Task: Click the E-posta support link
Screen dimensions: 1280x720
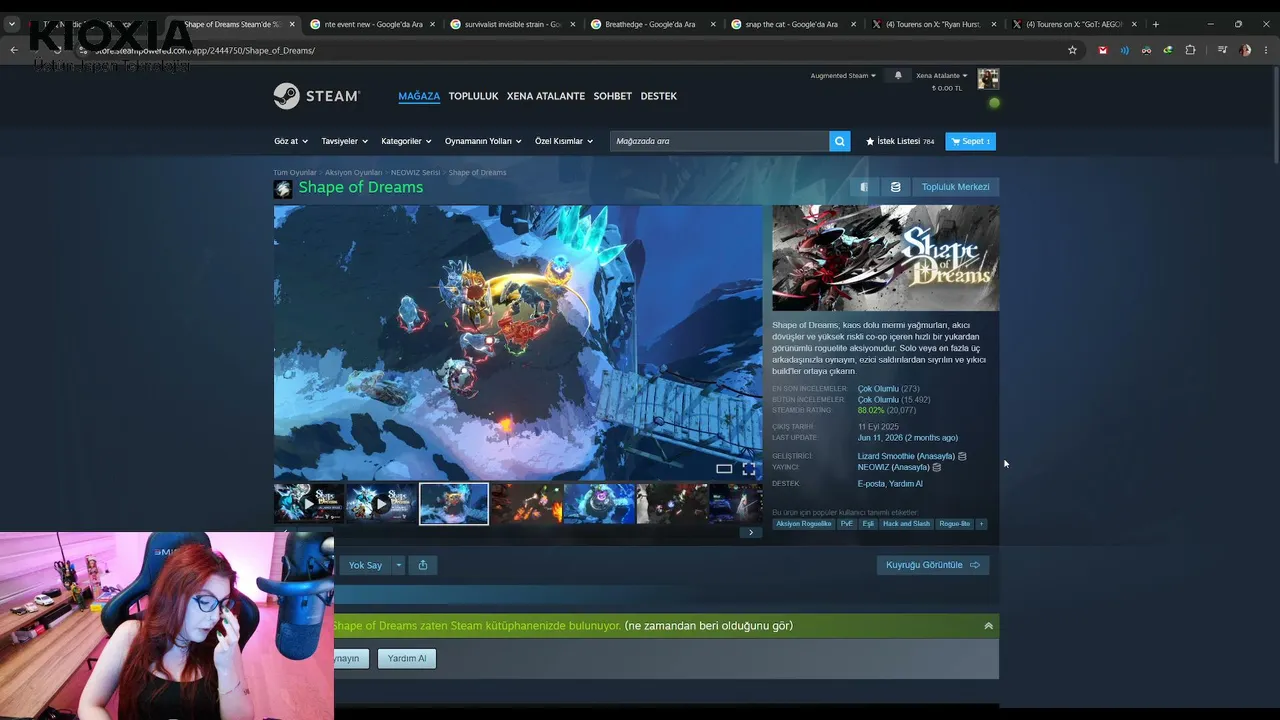Action: tap(871, 484)
